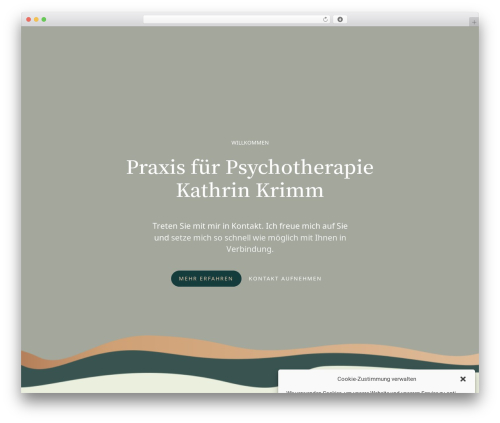
Task: Reload page using the refresh icon
Action: 325,20
